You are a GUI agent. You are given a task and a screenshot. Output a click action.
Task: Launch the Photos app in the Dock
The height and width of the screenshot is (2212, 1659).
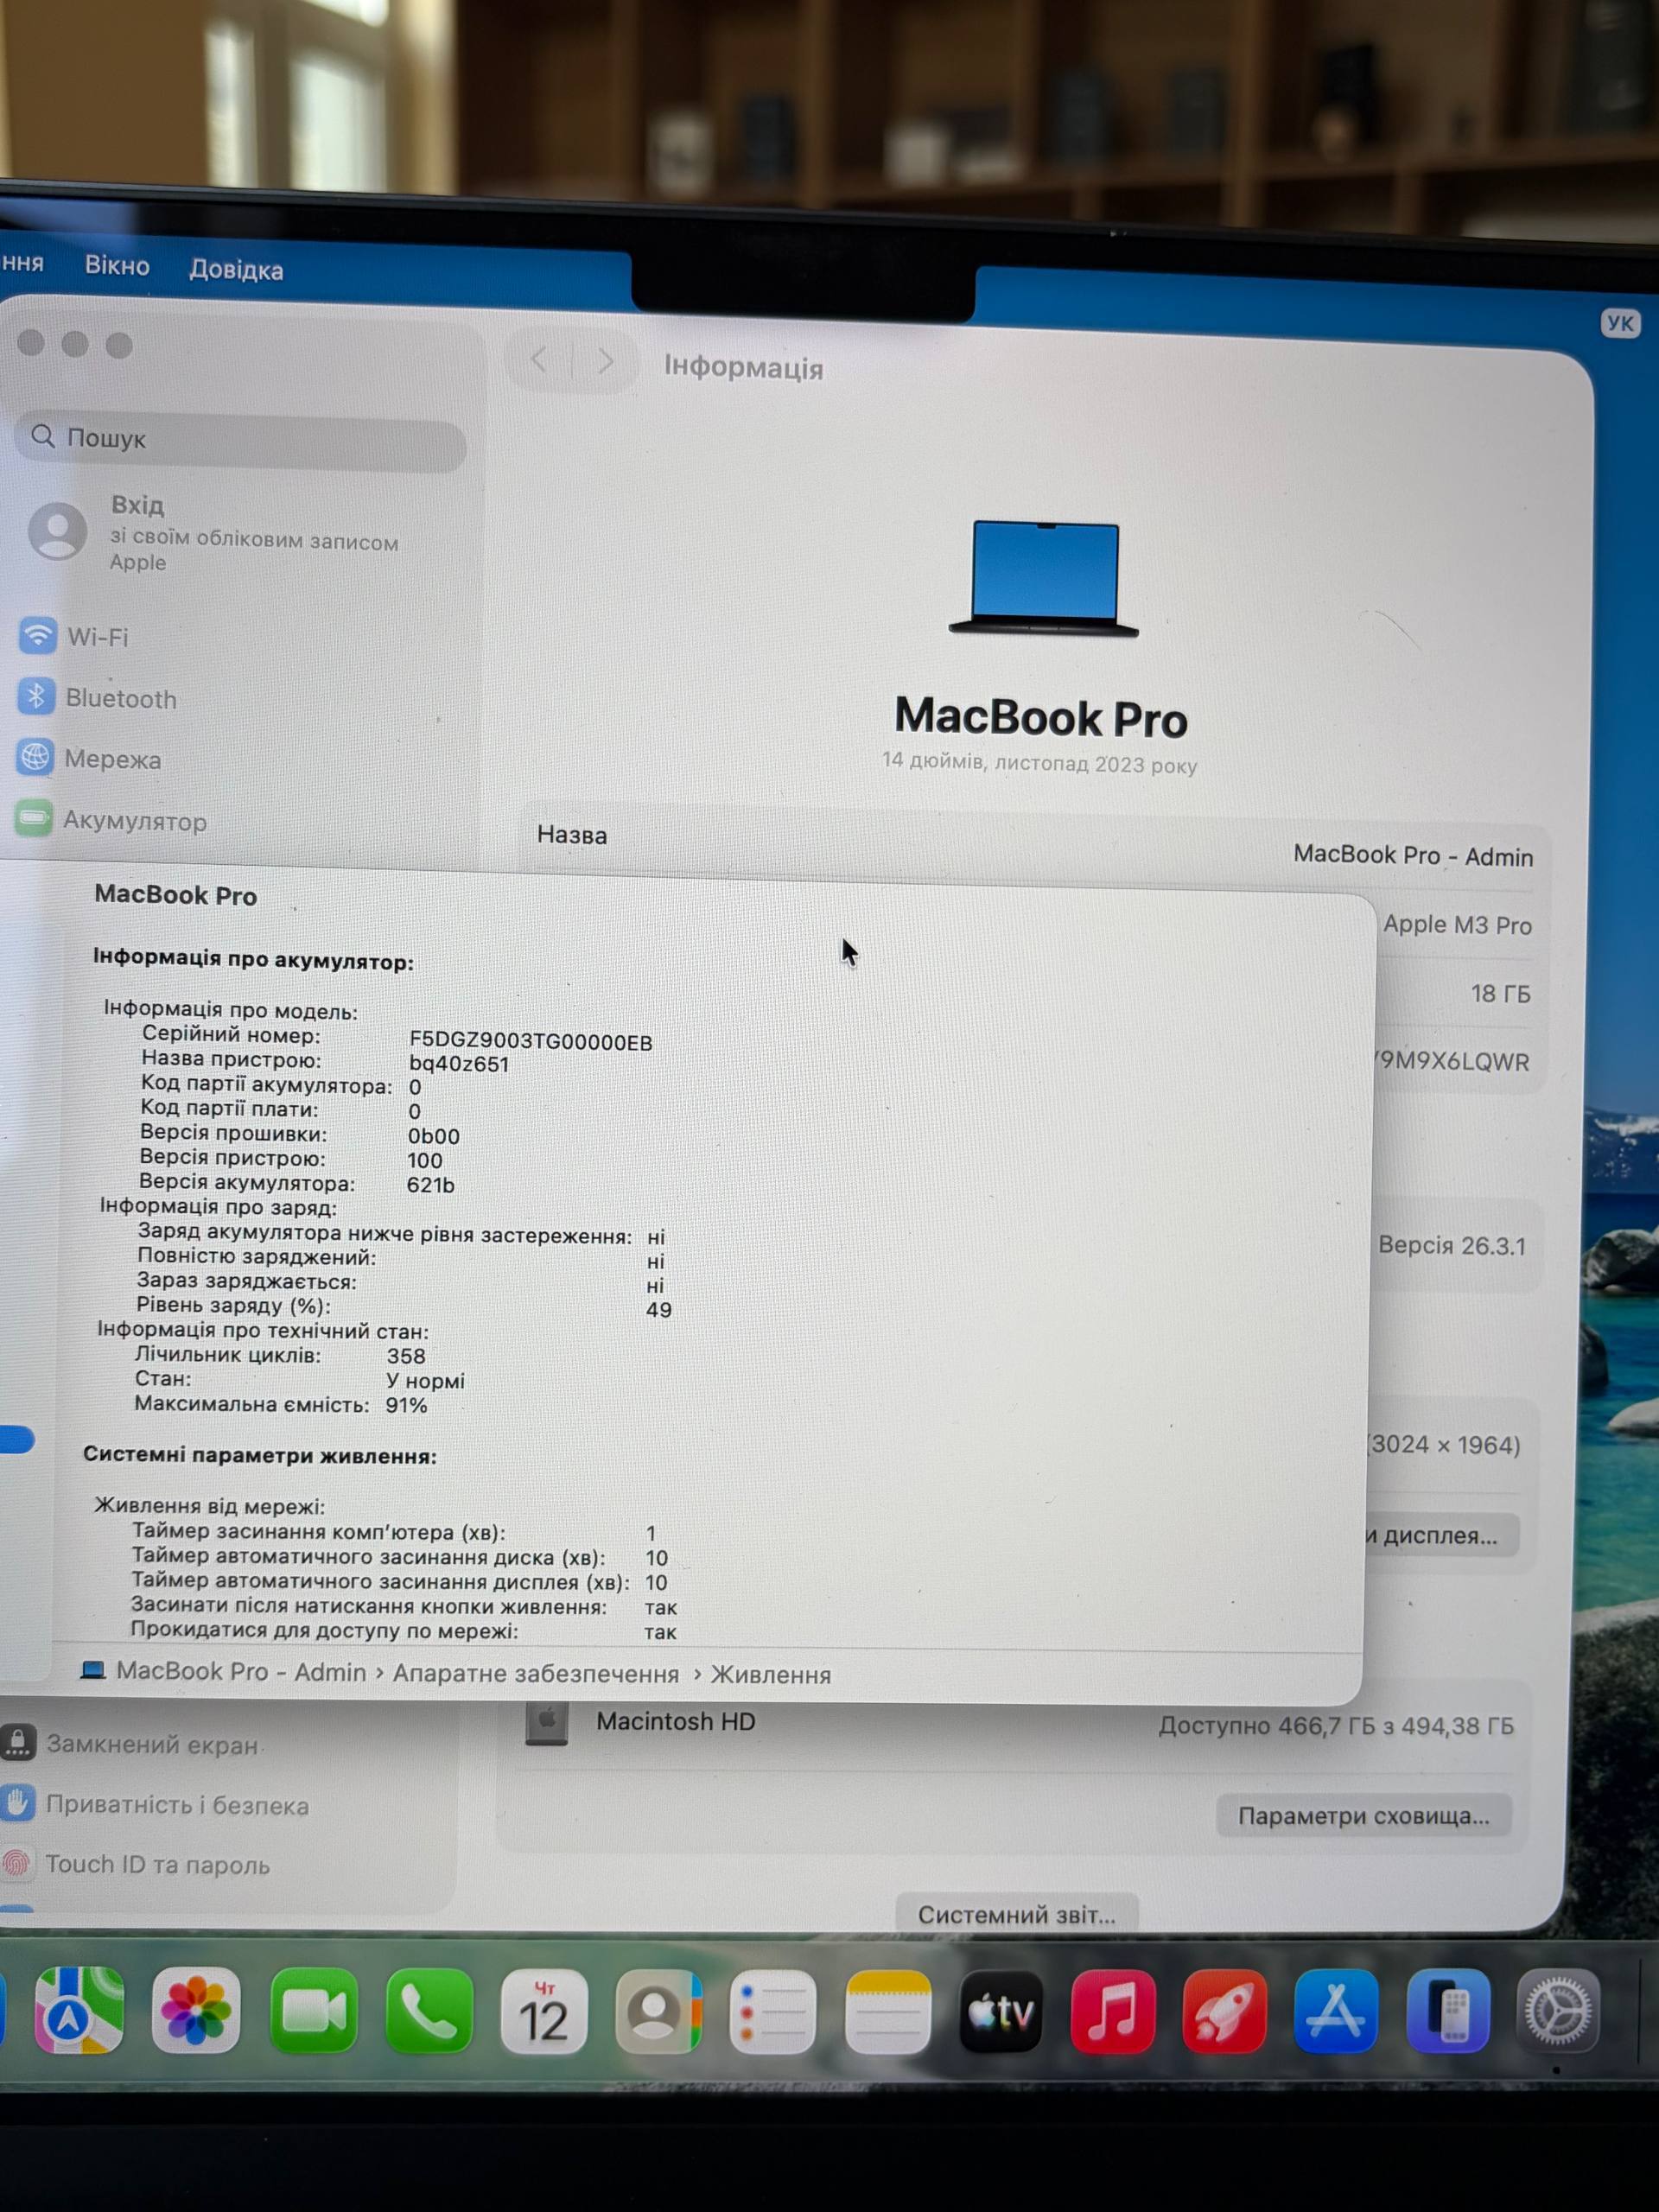(196, 2010)
